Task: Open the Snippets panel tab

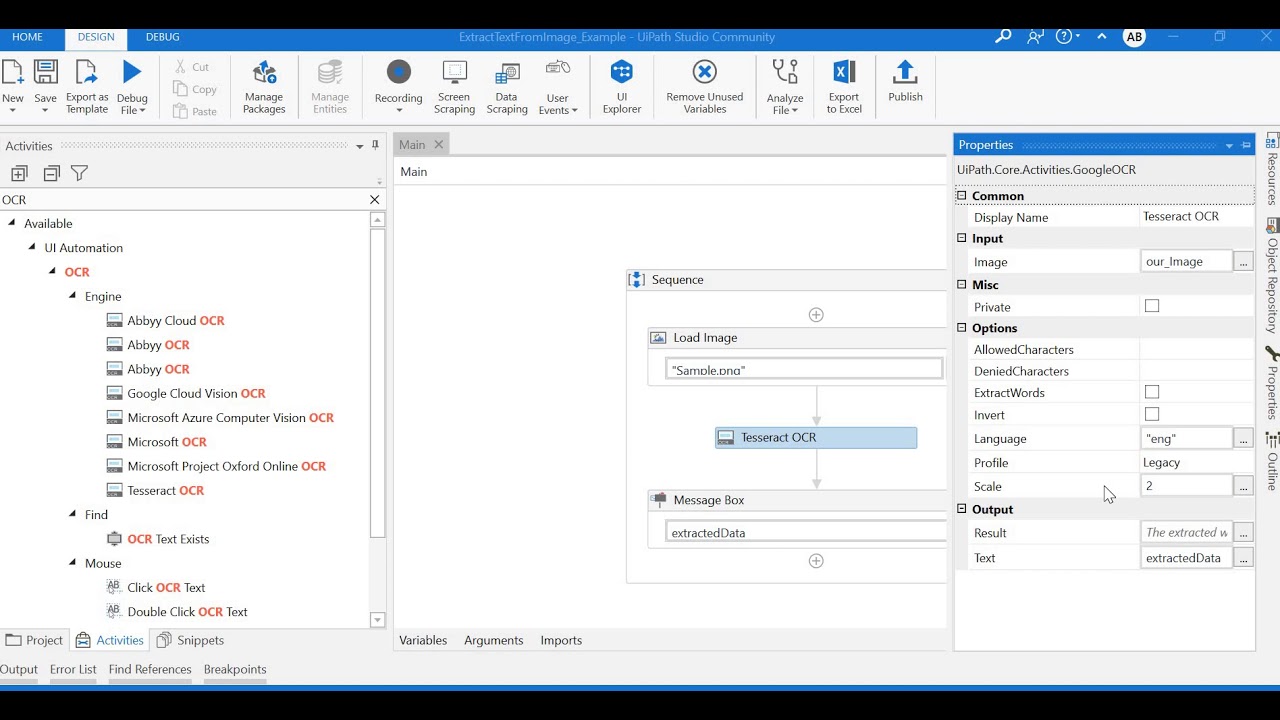Action: click(191, 640)
